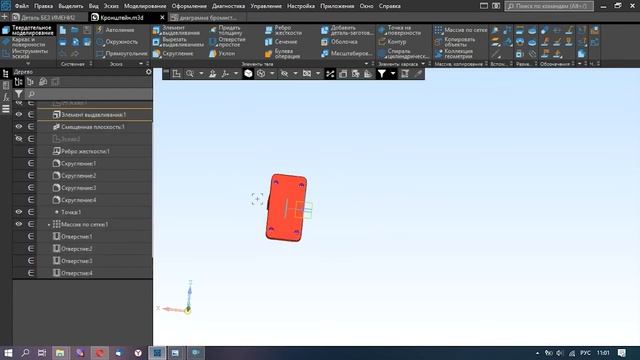
Task: Open the variables fx side panel
Action: pyautogui.click(x=6, y=97)
